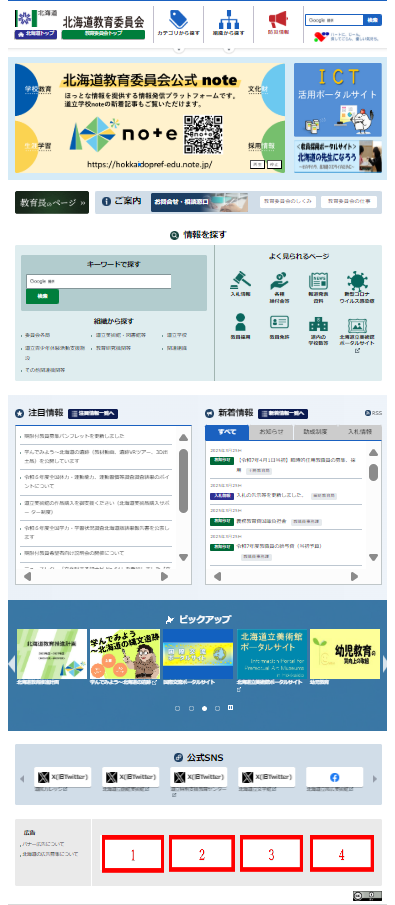
Task: Click left arrow under 注目情報 list
Action: [28, 576]
